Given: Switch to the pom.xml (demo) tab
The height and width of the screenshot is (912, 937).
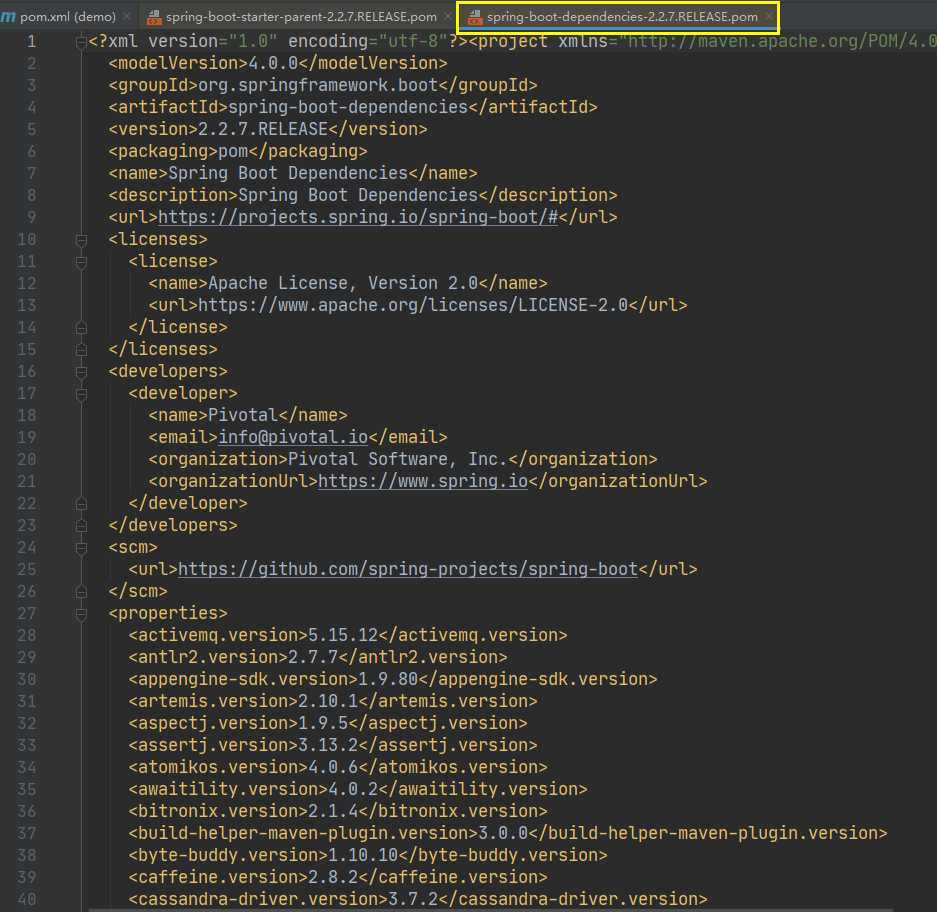Looking at the screenshot, I should click(x=68, y=17).
